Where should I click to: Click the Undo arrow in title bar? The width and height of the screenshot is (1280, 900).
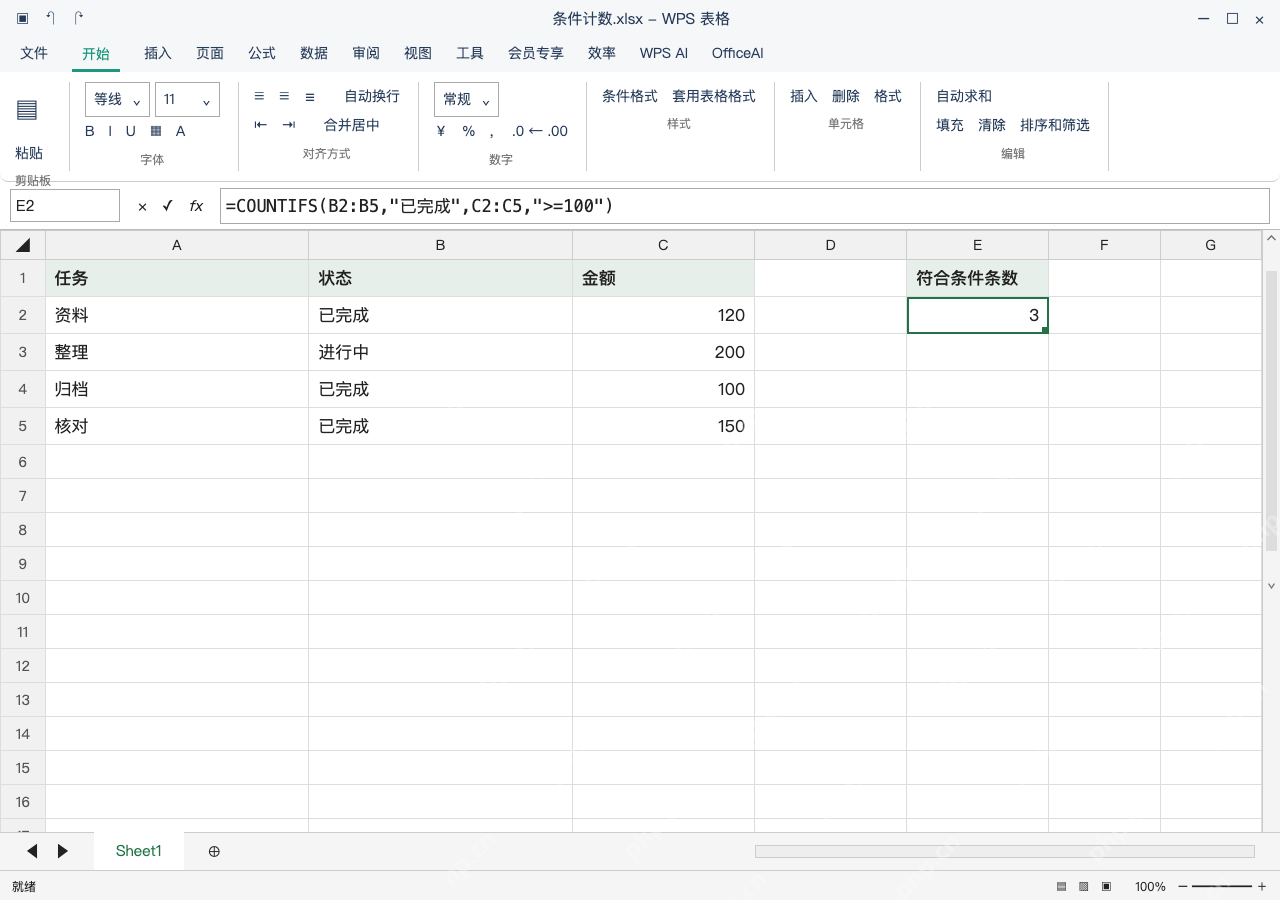point(50,19)
